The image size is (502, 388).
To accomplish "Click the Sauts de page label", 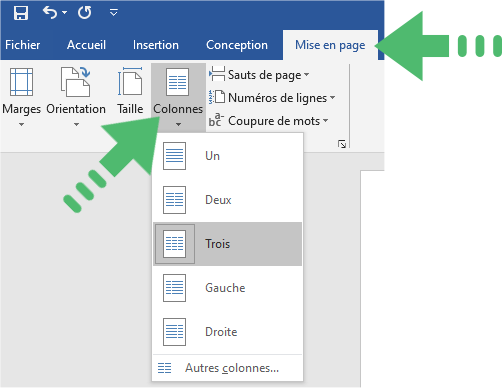I will (264, 75).
